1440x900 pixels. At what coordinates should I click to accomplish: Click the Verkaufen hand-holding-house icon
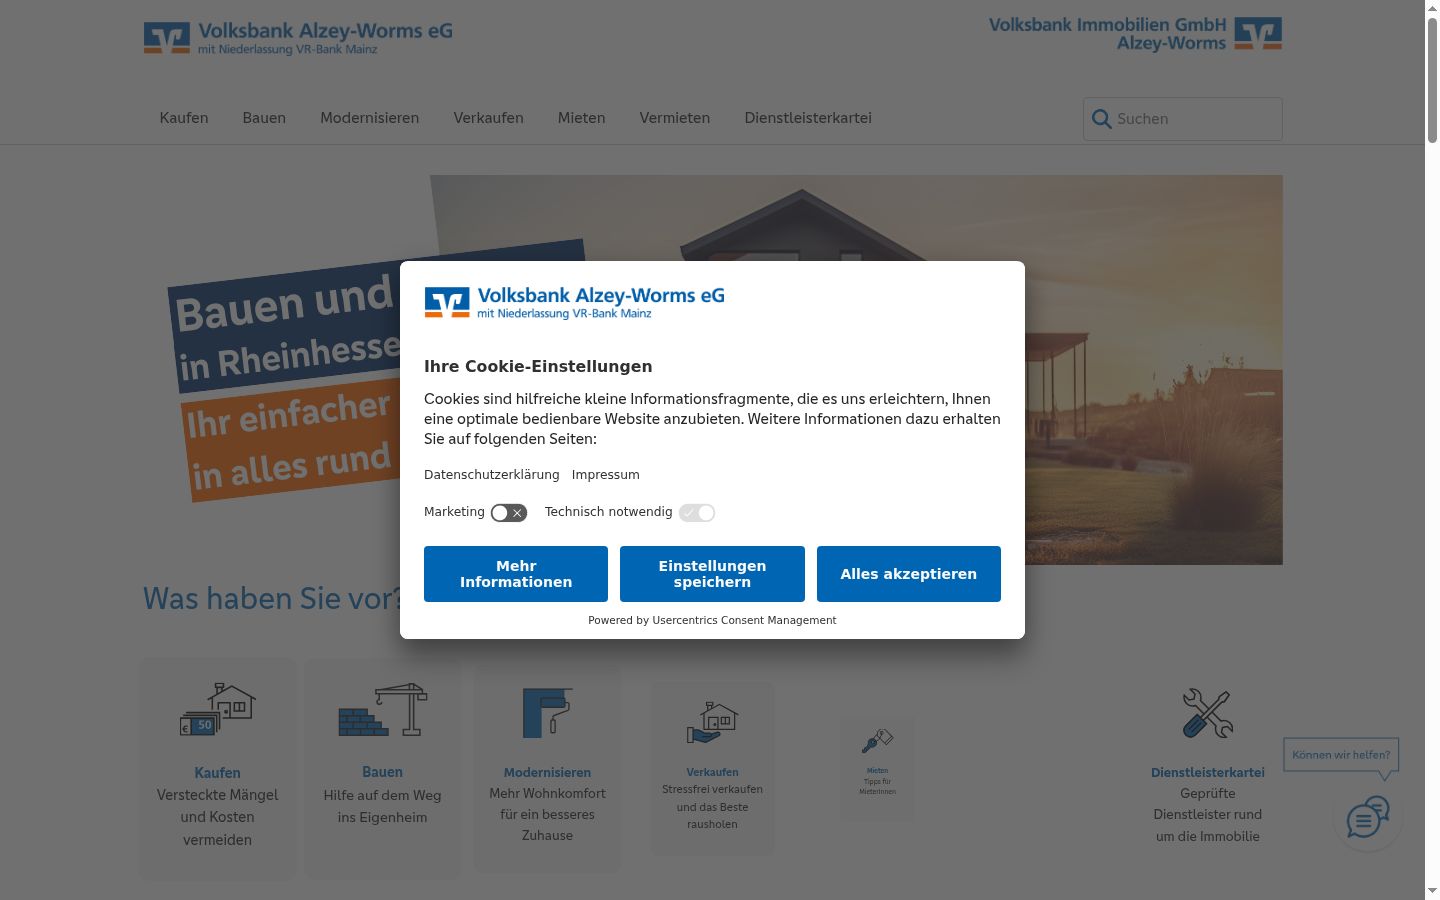(x=712, y=722)
